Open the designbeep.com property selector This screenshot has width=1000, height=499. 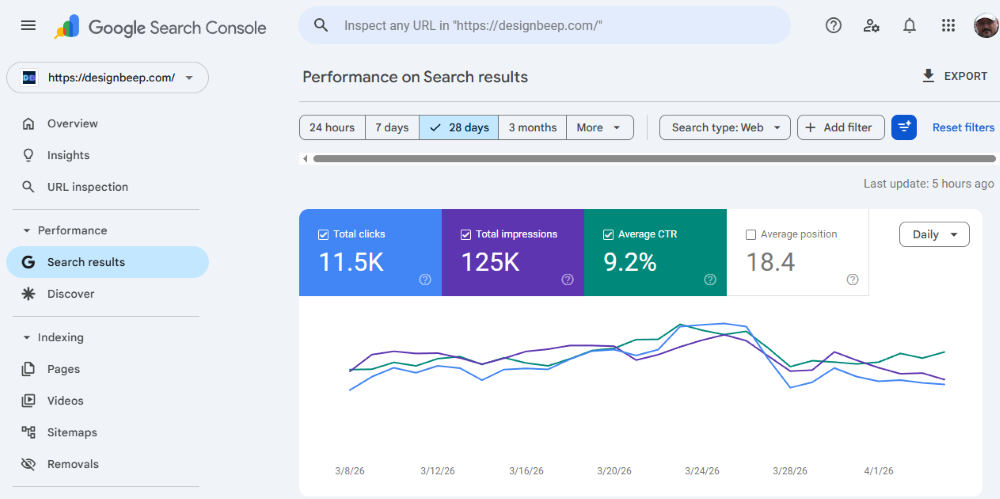(x=107, y=77)
